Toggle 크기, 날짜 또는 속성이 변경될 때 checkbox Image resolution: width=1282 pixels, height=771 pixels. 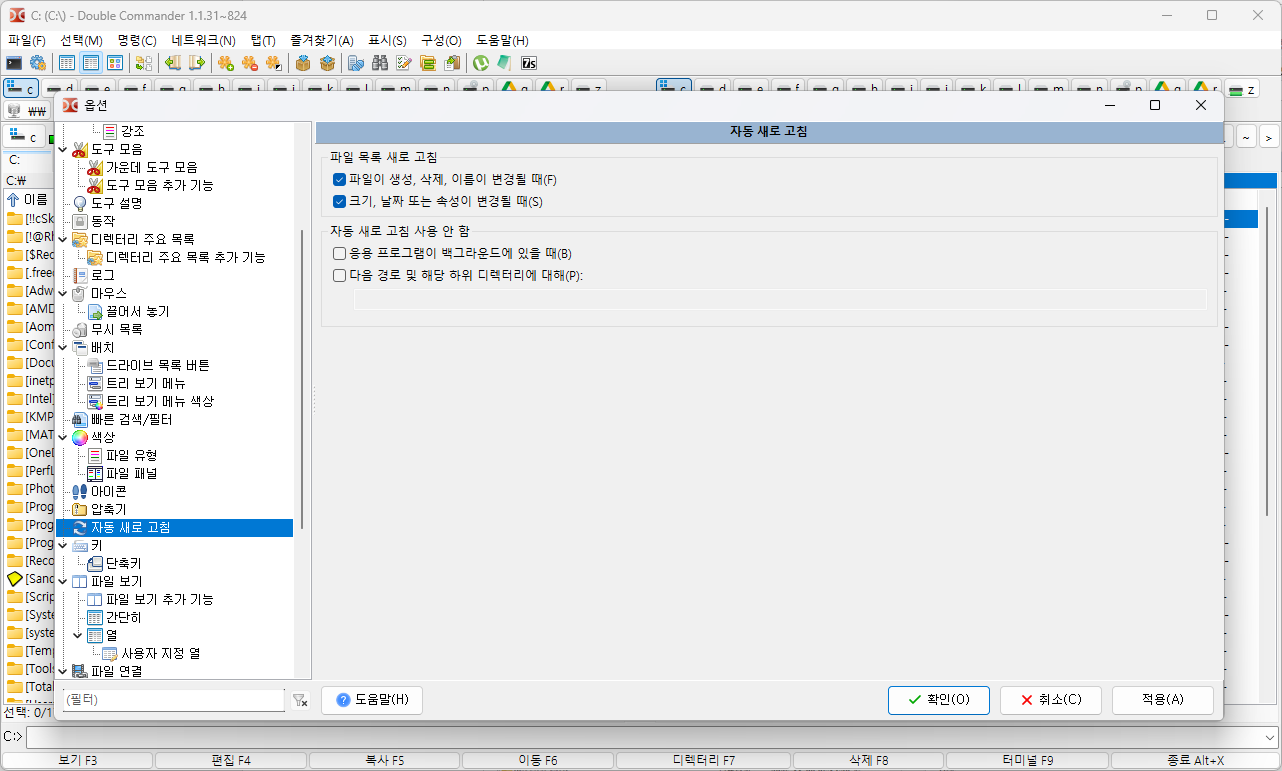pos(339,202)
